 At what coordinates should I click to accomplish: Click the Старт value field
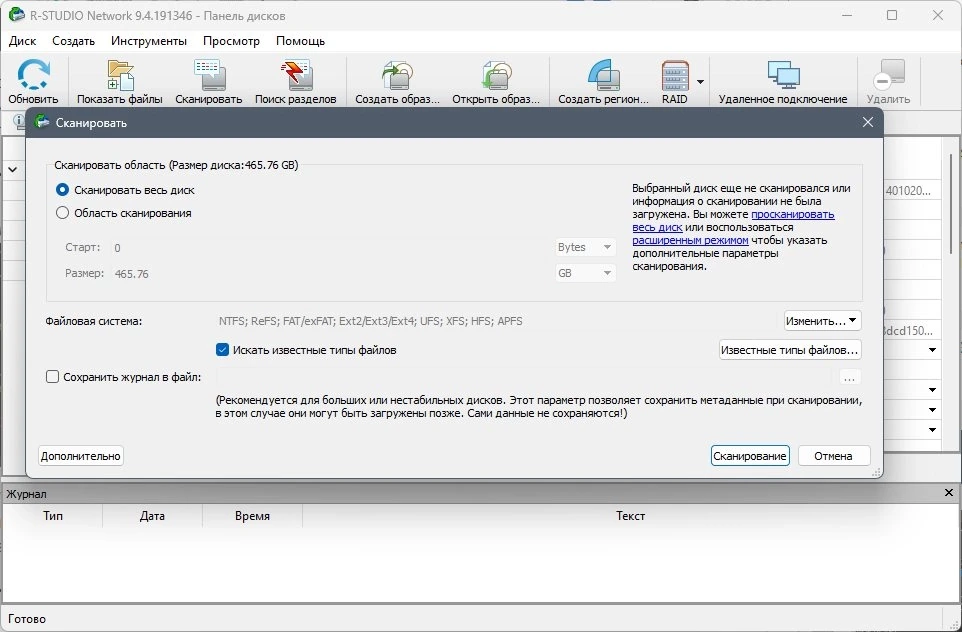pos(331,247)
